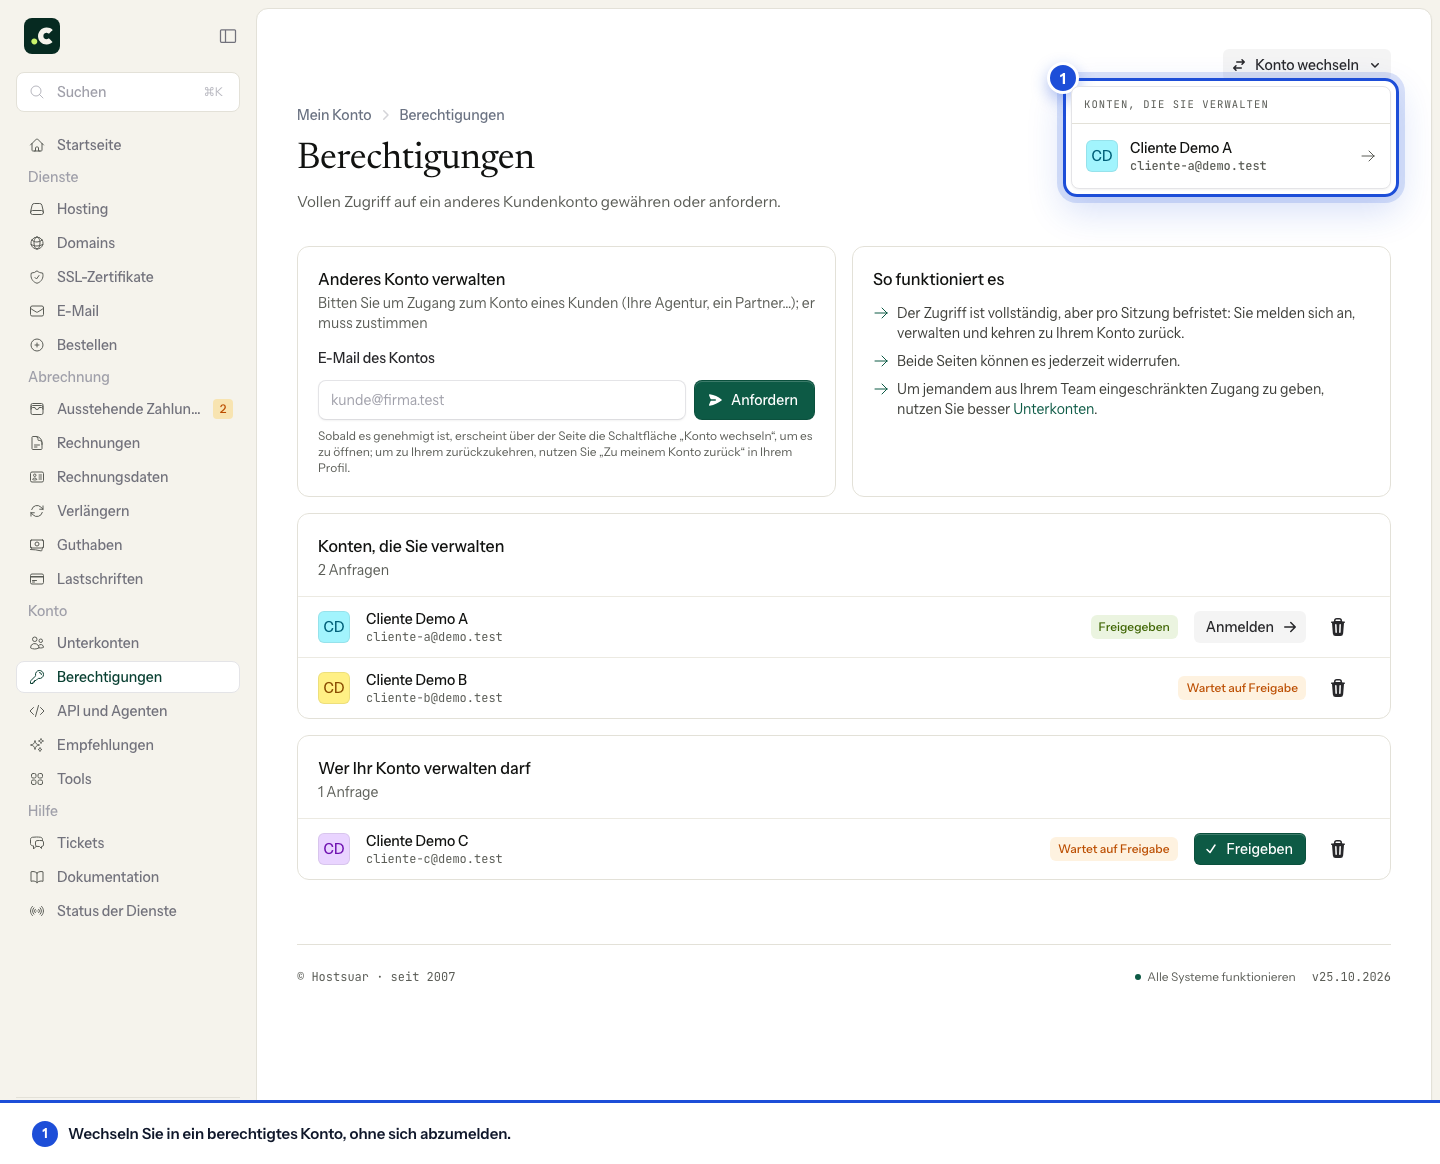
Task: Click the Guthaben wallet icon
Action: [x=37, y=545]
